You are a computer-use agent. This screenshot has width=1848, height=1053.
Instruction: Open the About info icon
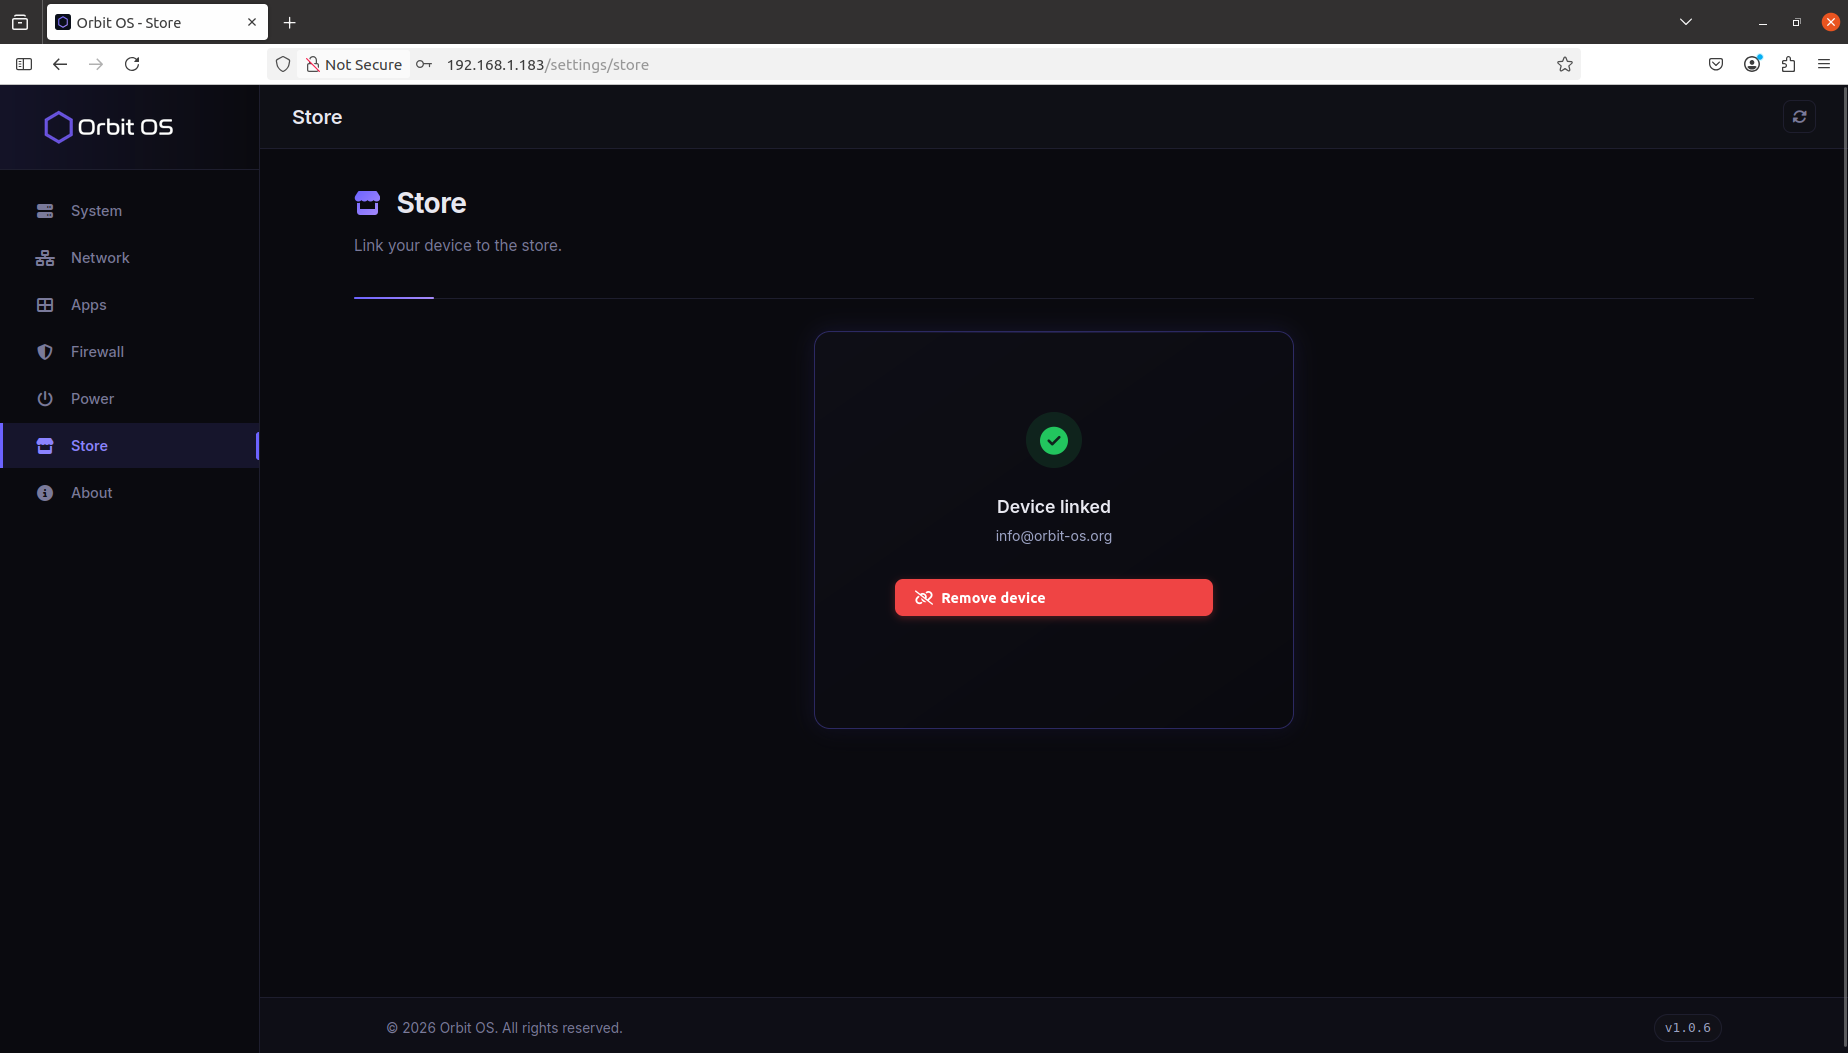(45, 492)
